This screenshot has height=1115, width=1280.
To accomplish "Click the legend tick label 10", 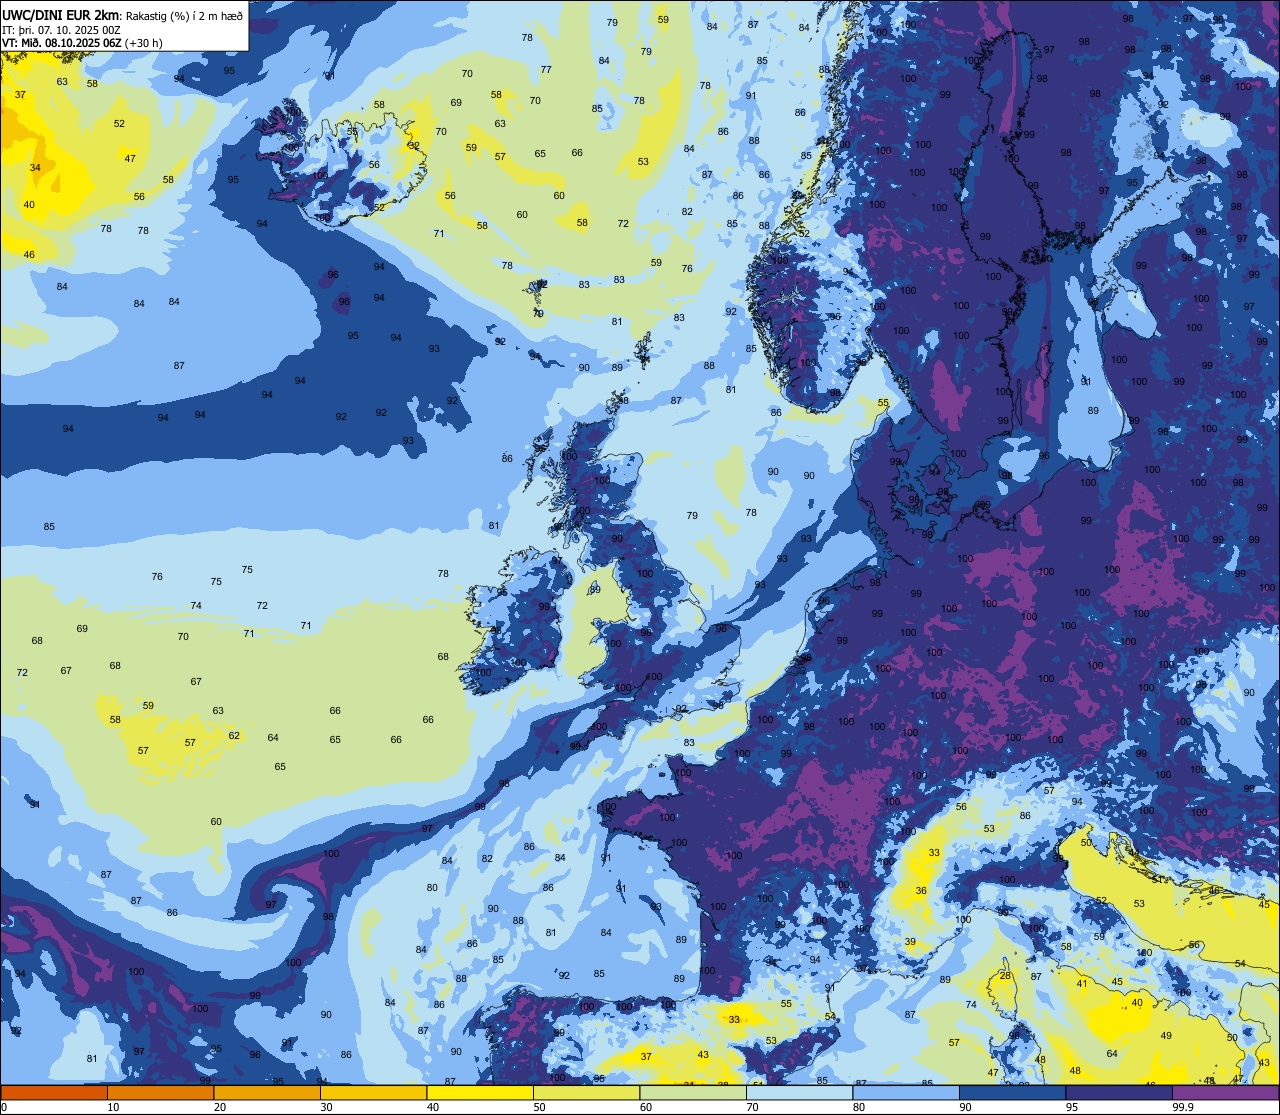I will click(113, 1107).
